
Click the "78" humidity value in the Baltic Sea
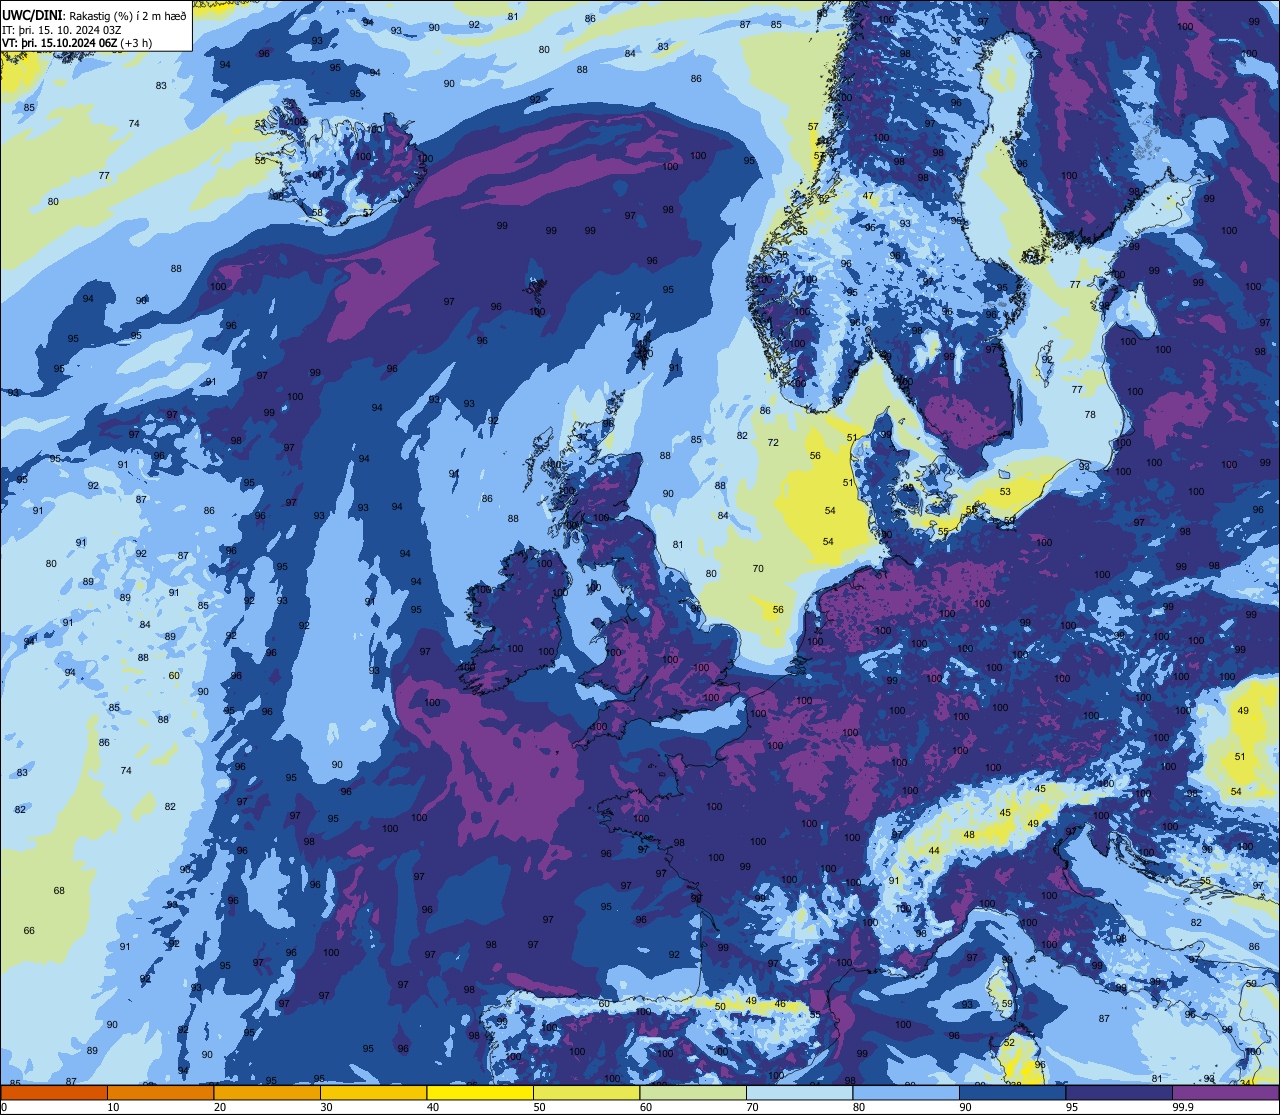click(x=1090, y=415)
